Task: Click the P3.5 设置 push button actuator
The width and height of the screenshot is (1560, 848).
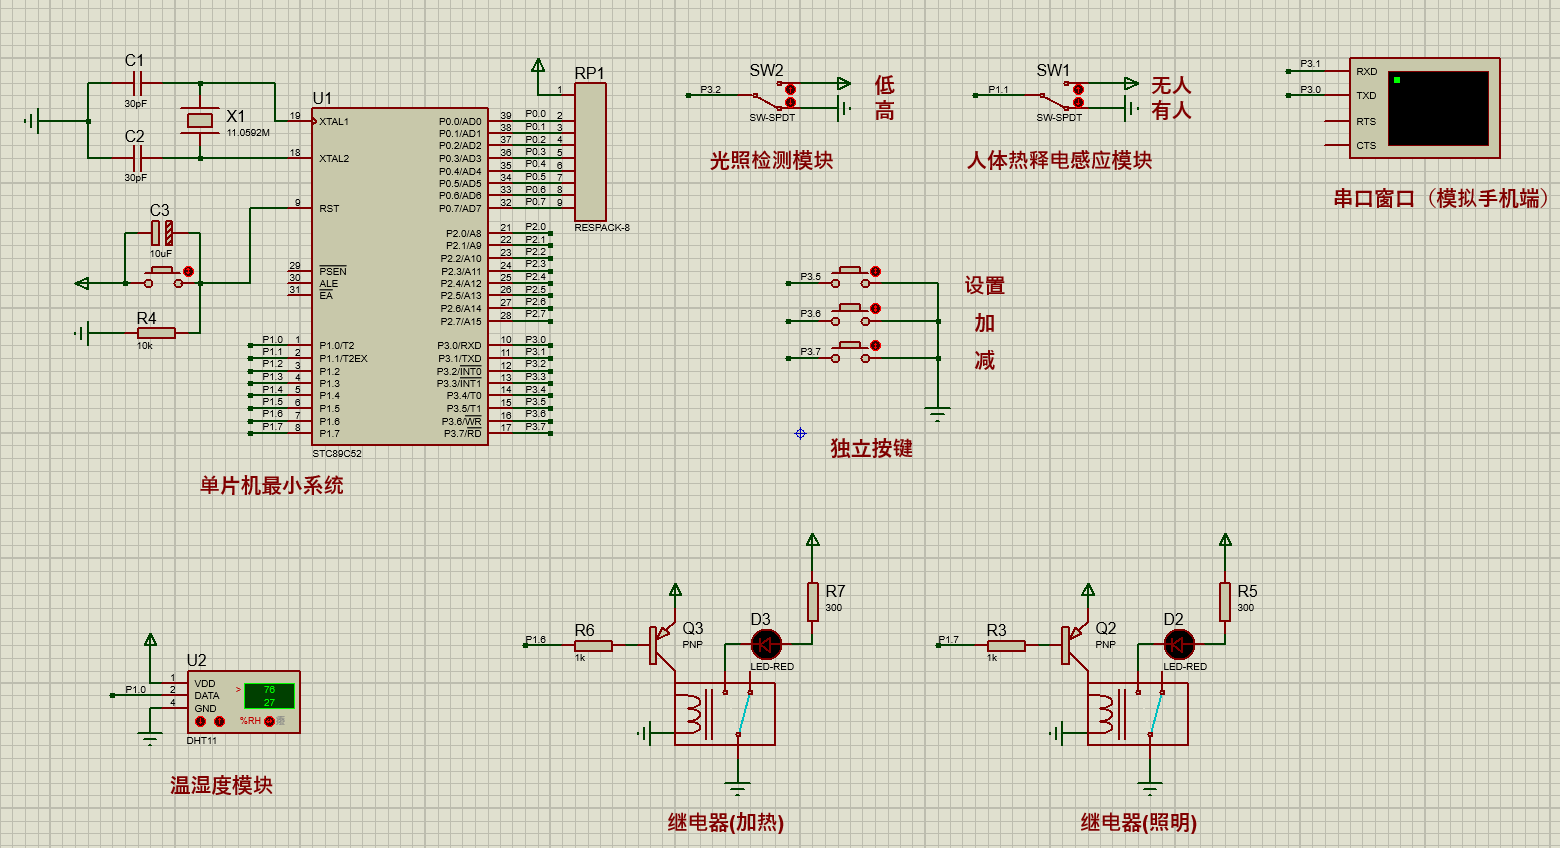Action: [x=875, y=271]
